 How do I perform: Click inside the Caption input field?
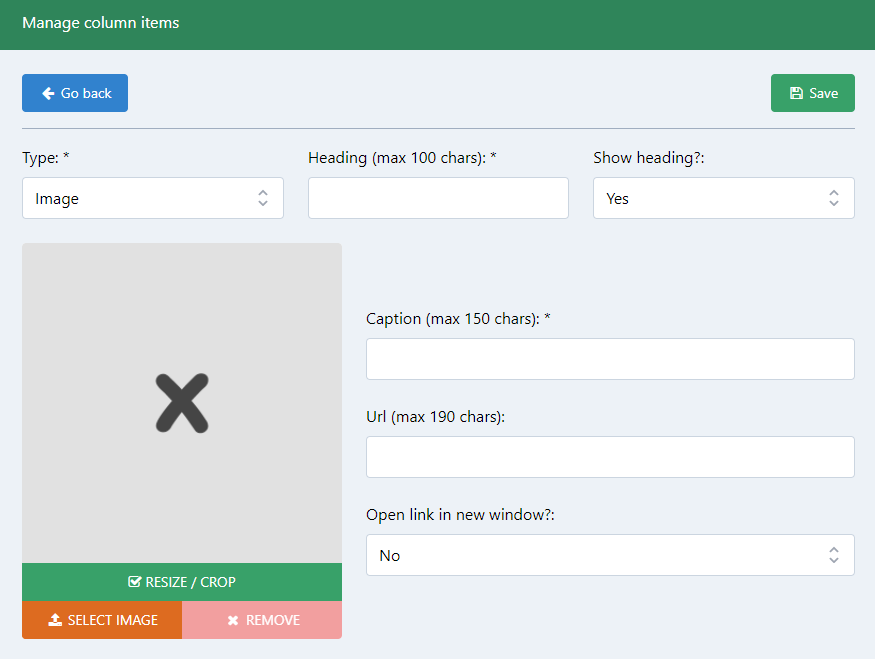[610, 358]
